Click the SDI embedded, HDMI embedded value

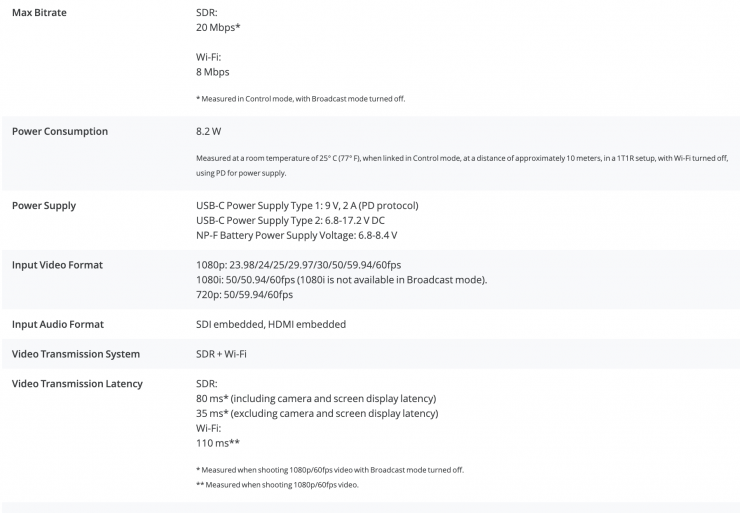pyautogui.click(x=270, y=324)
